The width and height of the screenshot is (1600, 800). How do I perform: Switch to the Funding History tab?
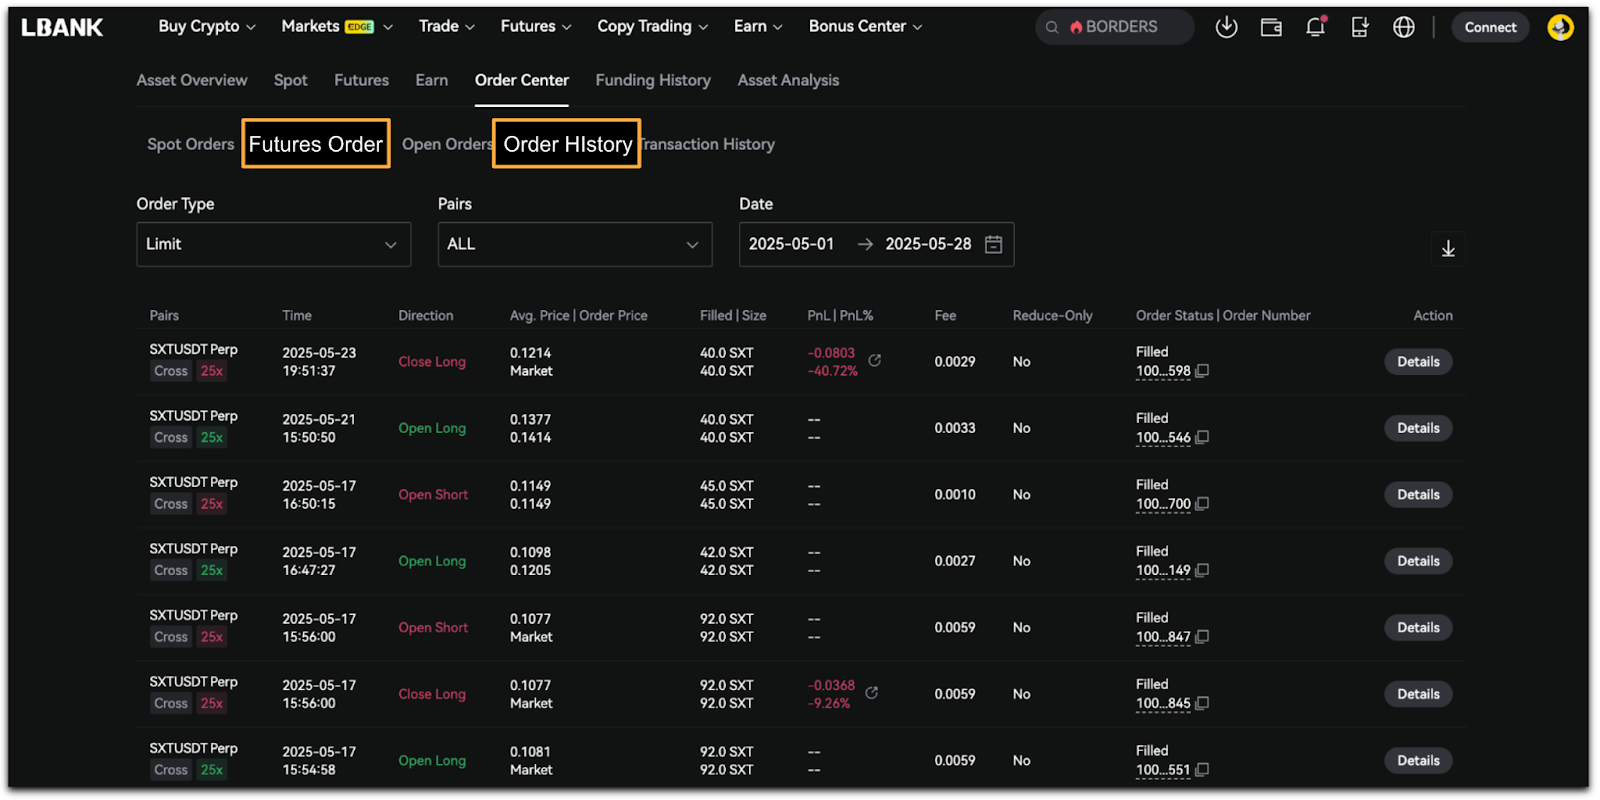click(x=653, y=80)
